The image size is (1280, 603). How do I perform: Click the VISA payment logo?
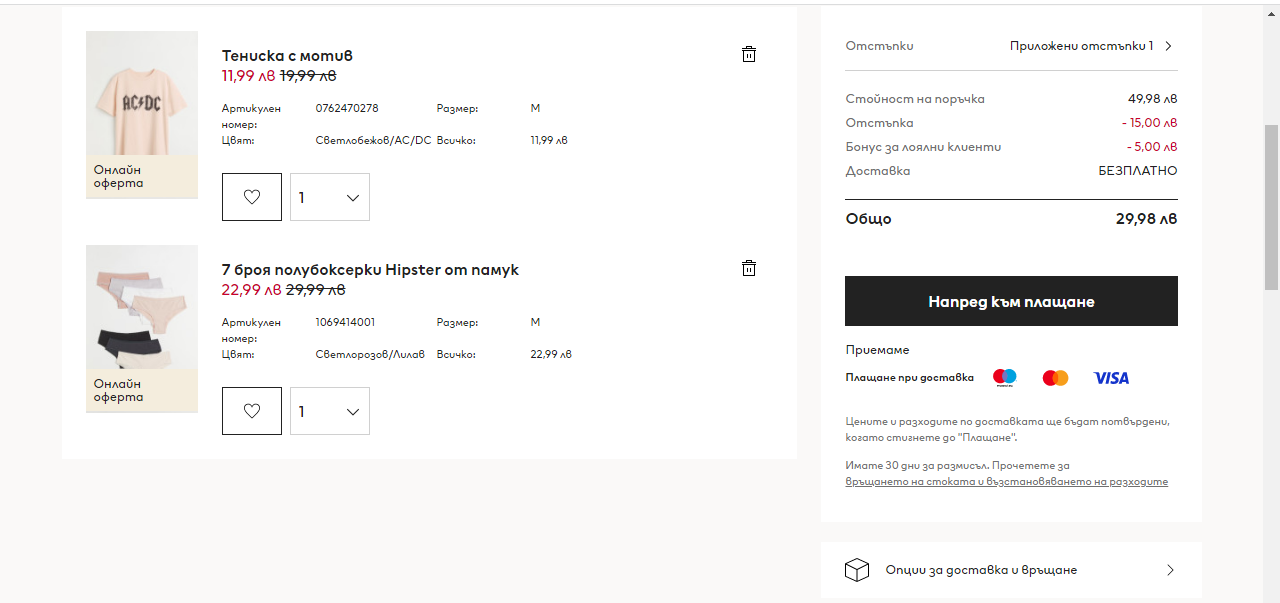click(1111, 378)
